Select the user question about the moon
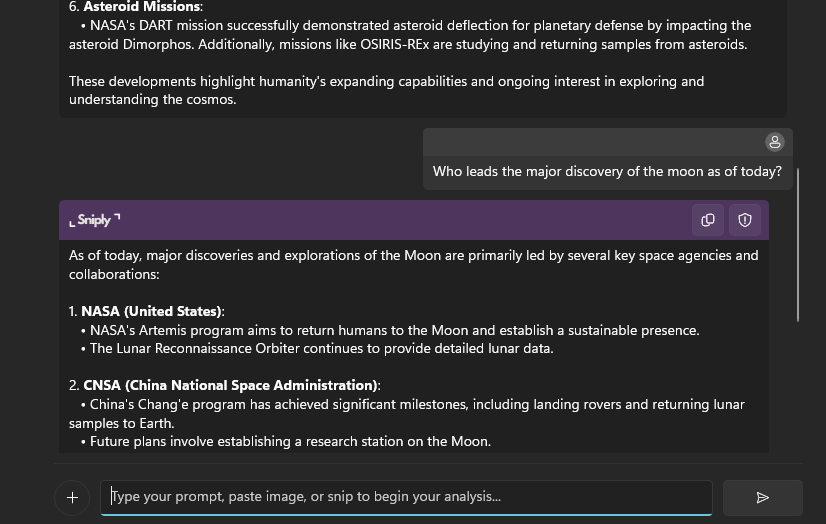 click(x=607, y=172)
